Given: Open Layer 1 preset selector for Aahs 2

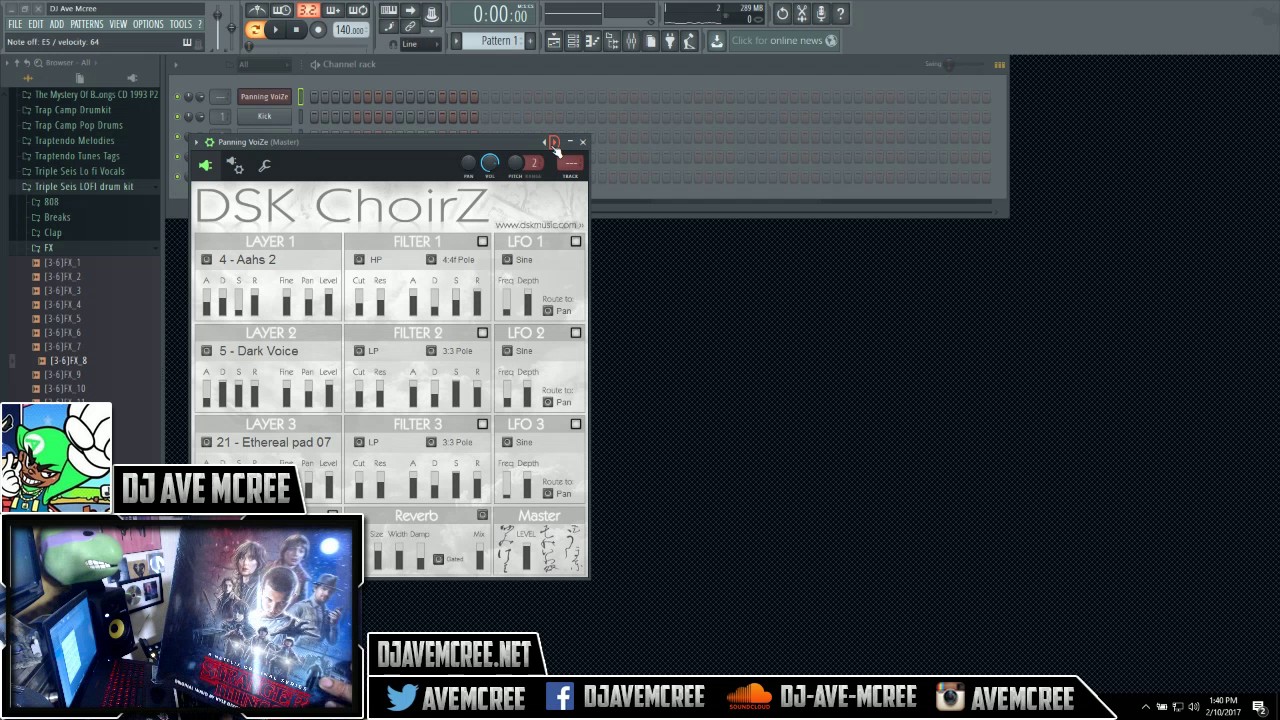Looking at the screenshot, I should pos(206,260).
